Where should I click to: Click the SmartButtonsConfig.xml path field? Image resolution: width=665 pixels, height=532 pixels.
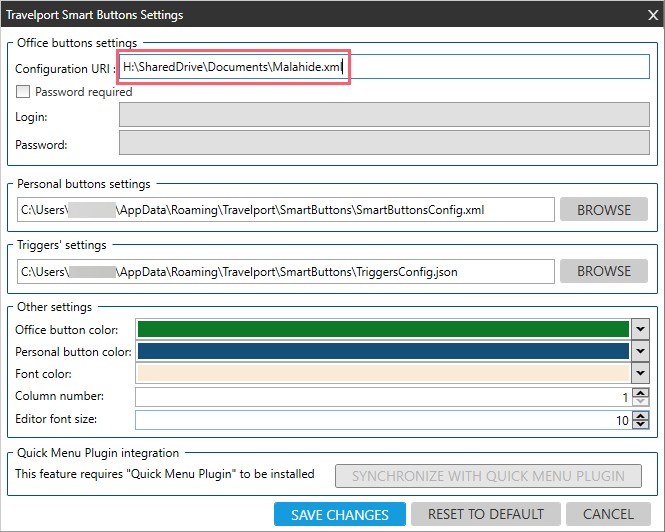[x=285, y=210]
